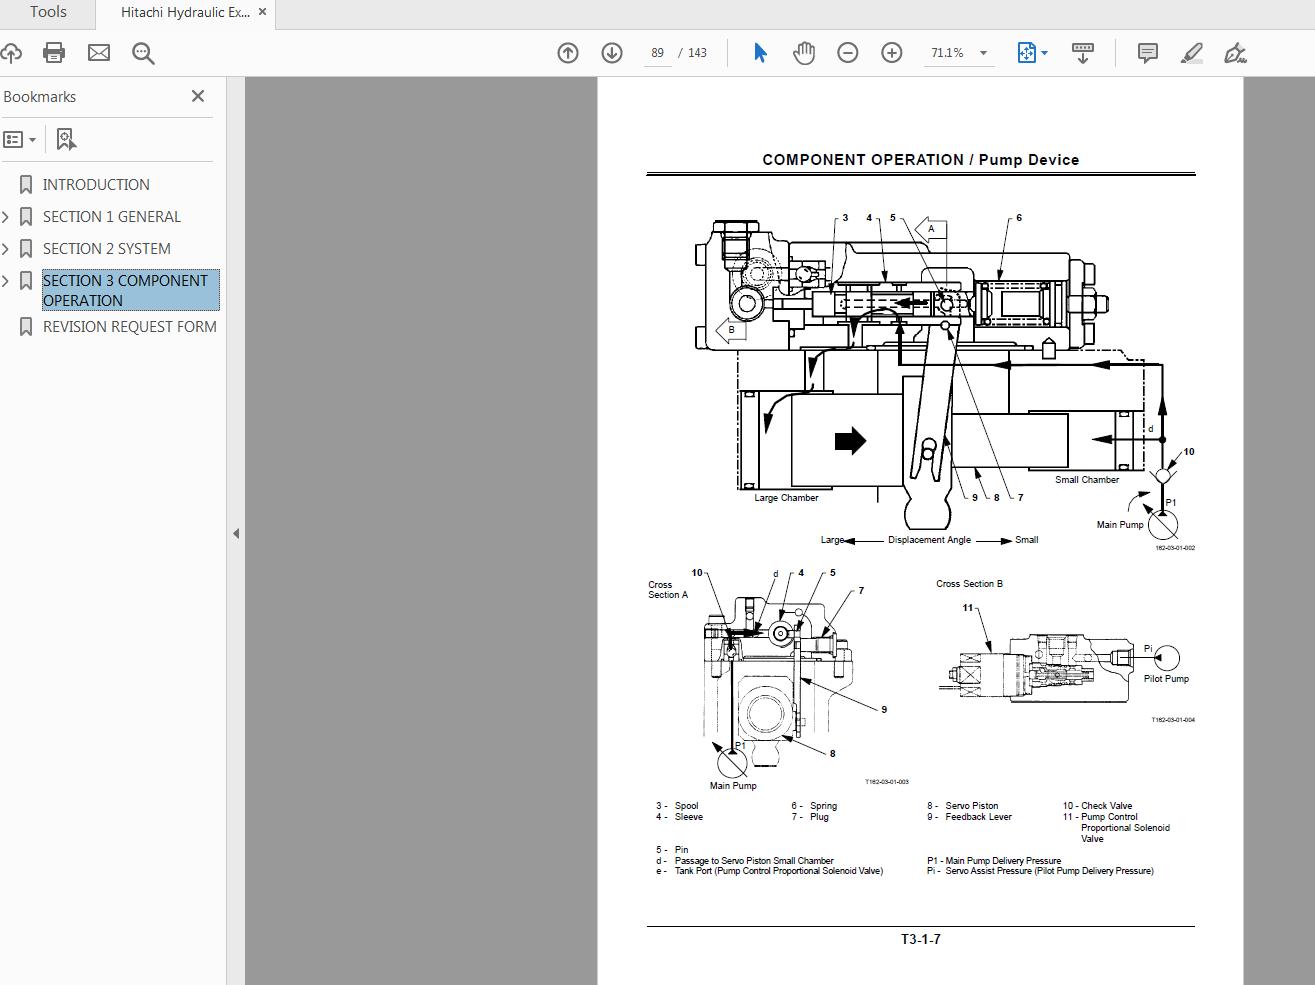Open the Add comment sticky note tool

[1148, 53]
